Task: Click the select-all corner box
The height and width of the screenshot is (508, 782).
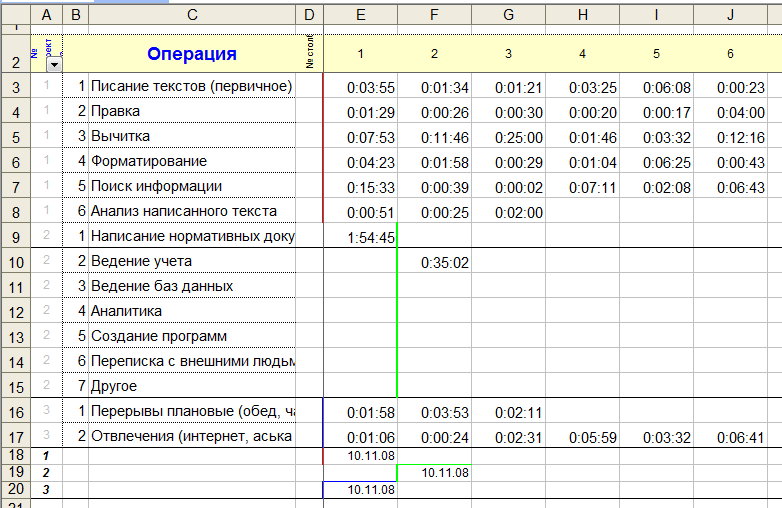Action: pos(15,15)
